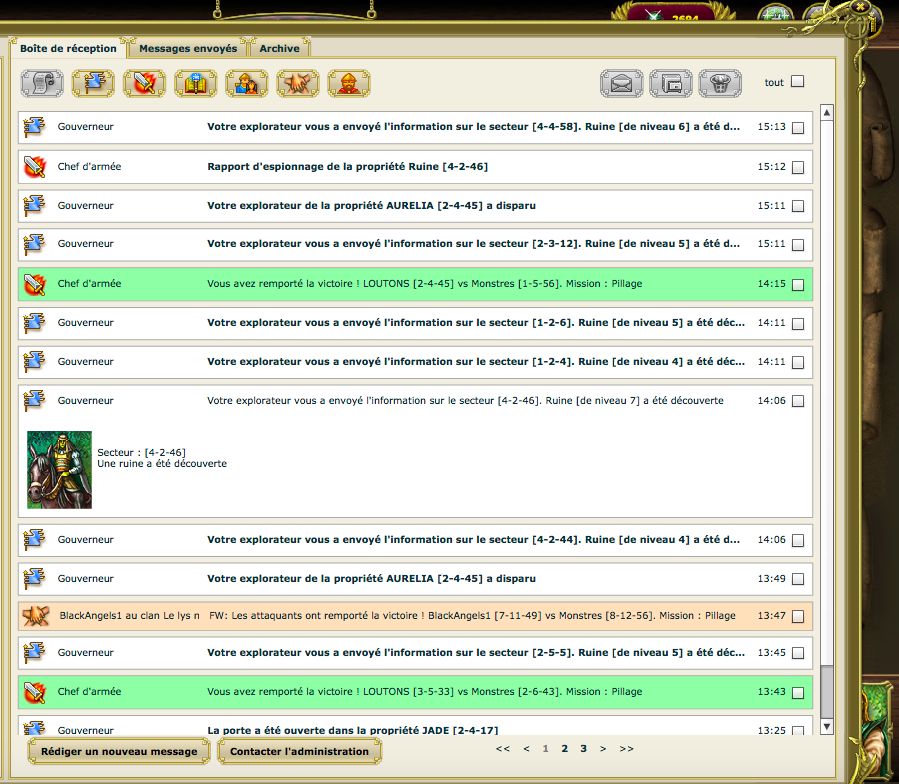Go to page 3 of messages
The height and width of the screenshot is (784, 899).
point(583,748)
